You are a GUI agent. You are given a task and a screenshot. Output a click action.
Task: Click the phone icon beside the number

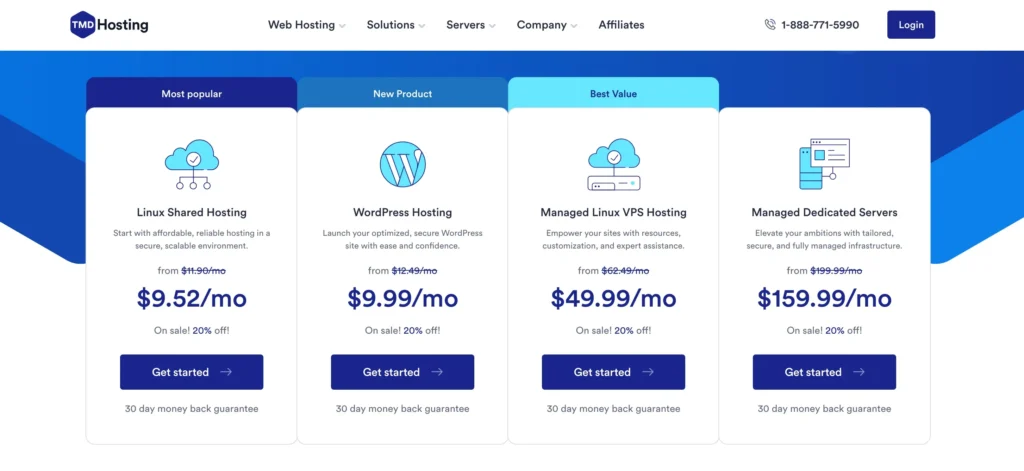[x=770, y=25]
